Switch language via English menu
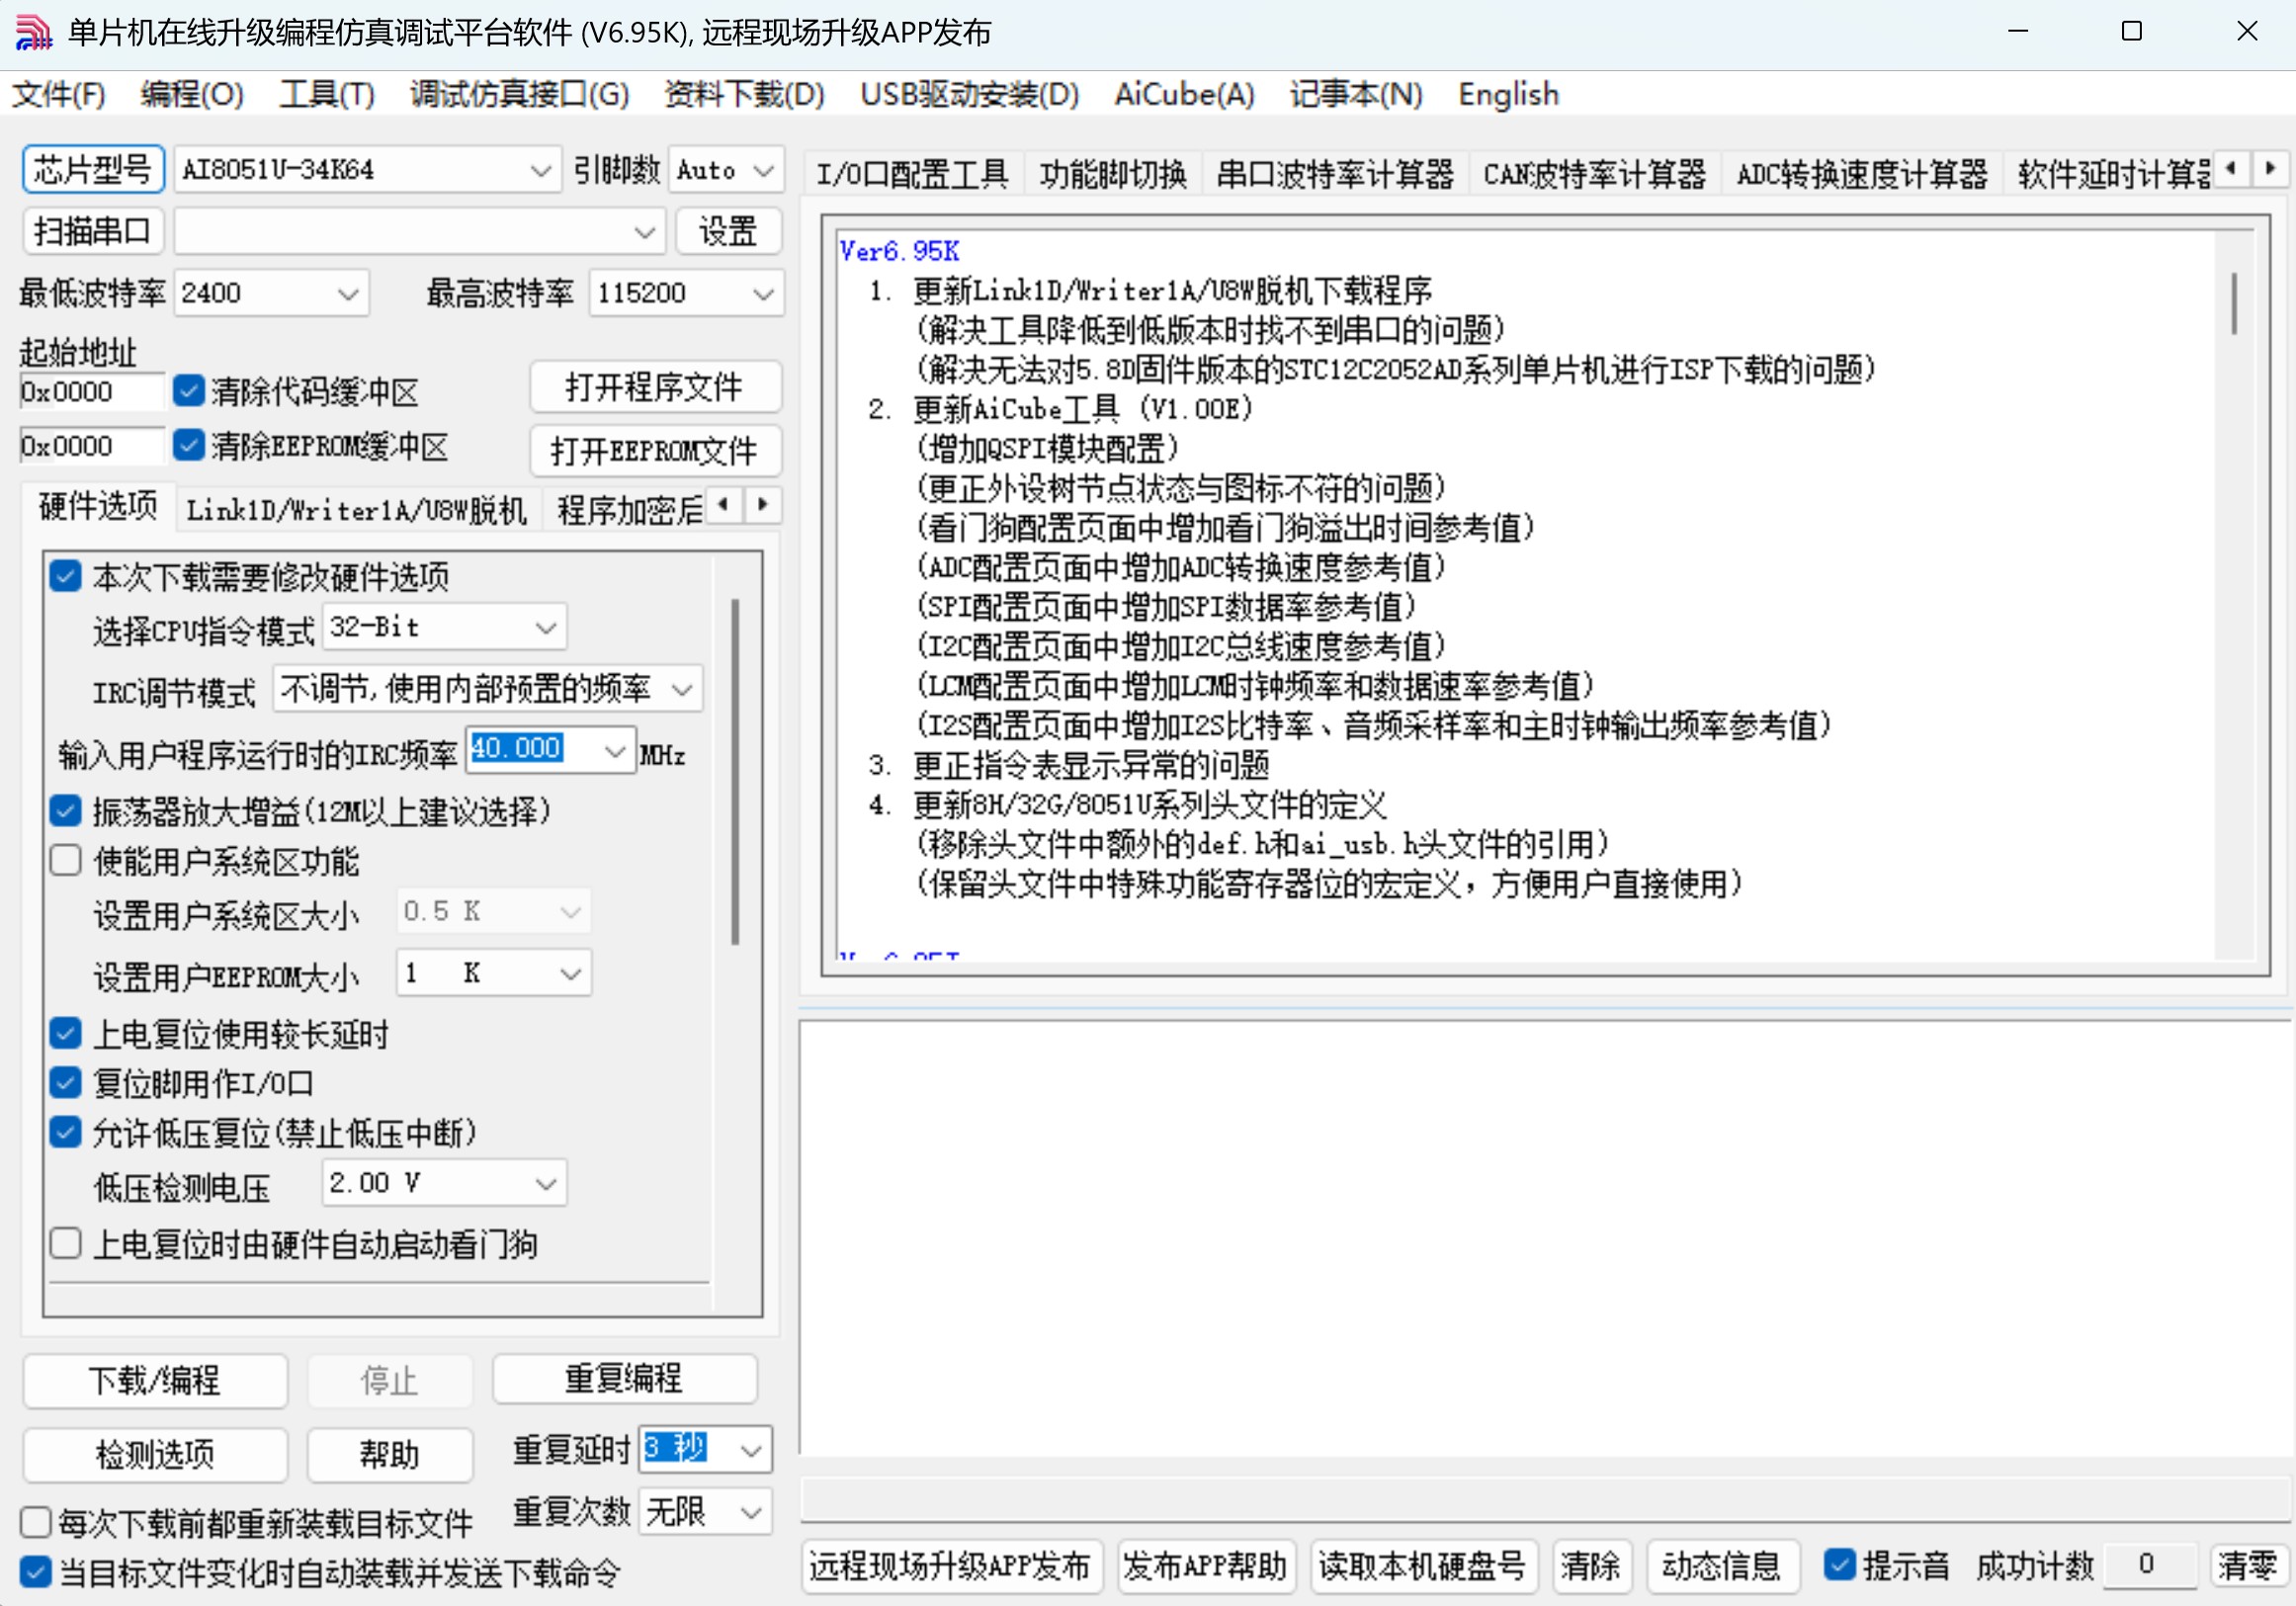 (x=1508, y=94)
